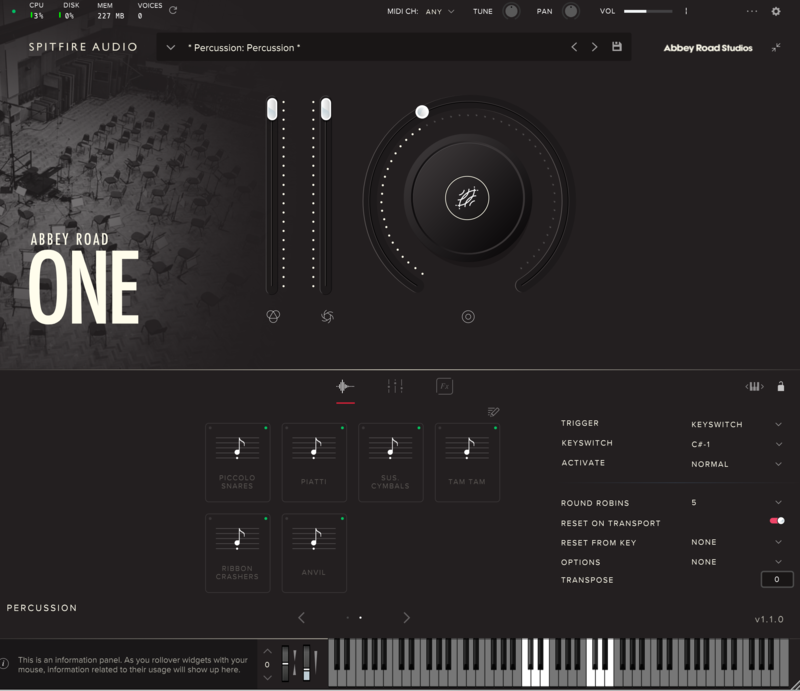Image resolution: width=800 pixels, height=691 pixels.
Task: Click the version text v1.1.0
Action: coord(769,619)
